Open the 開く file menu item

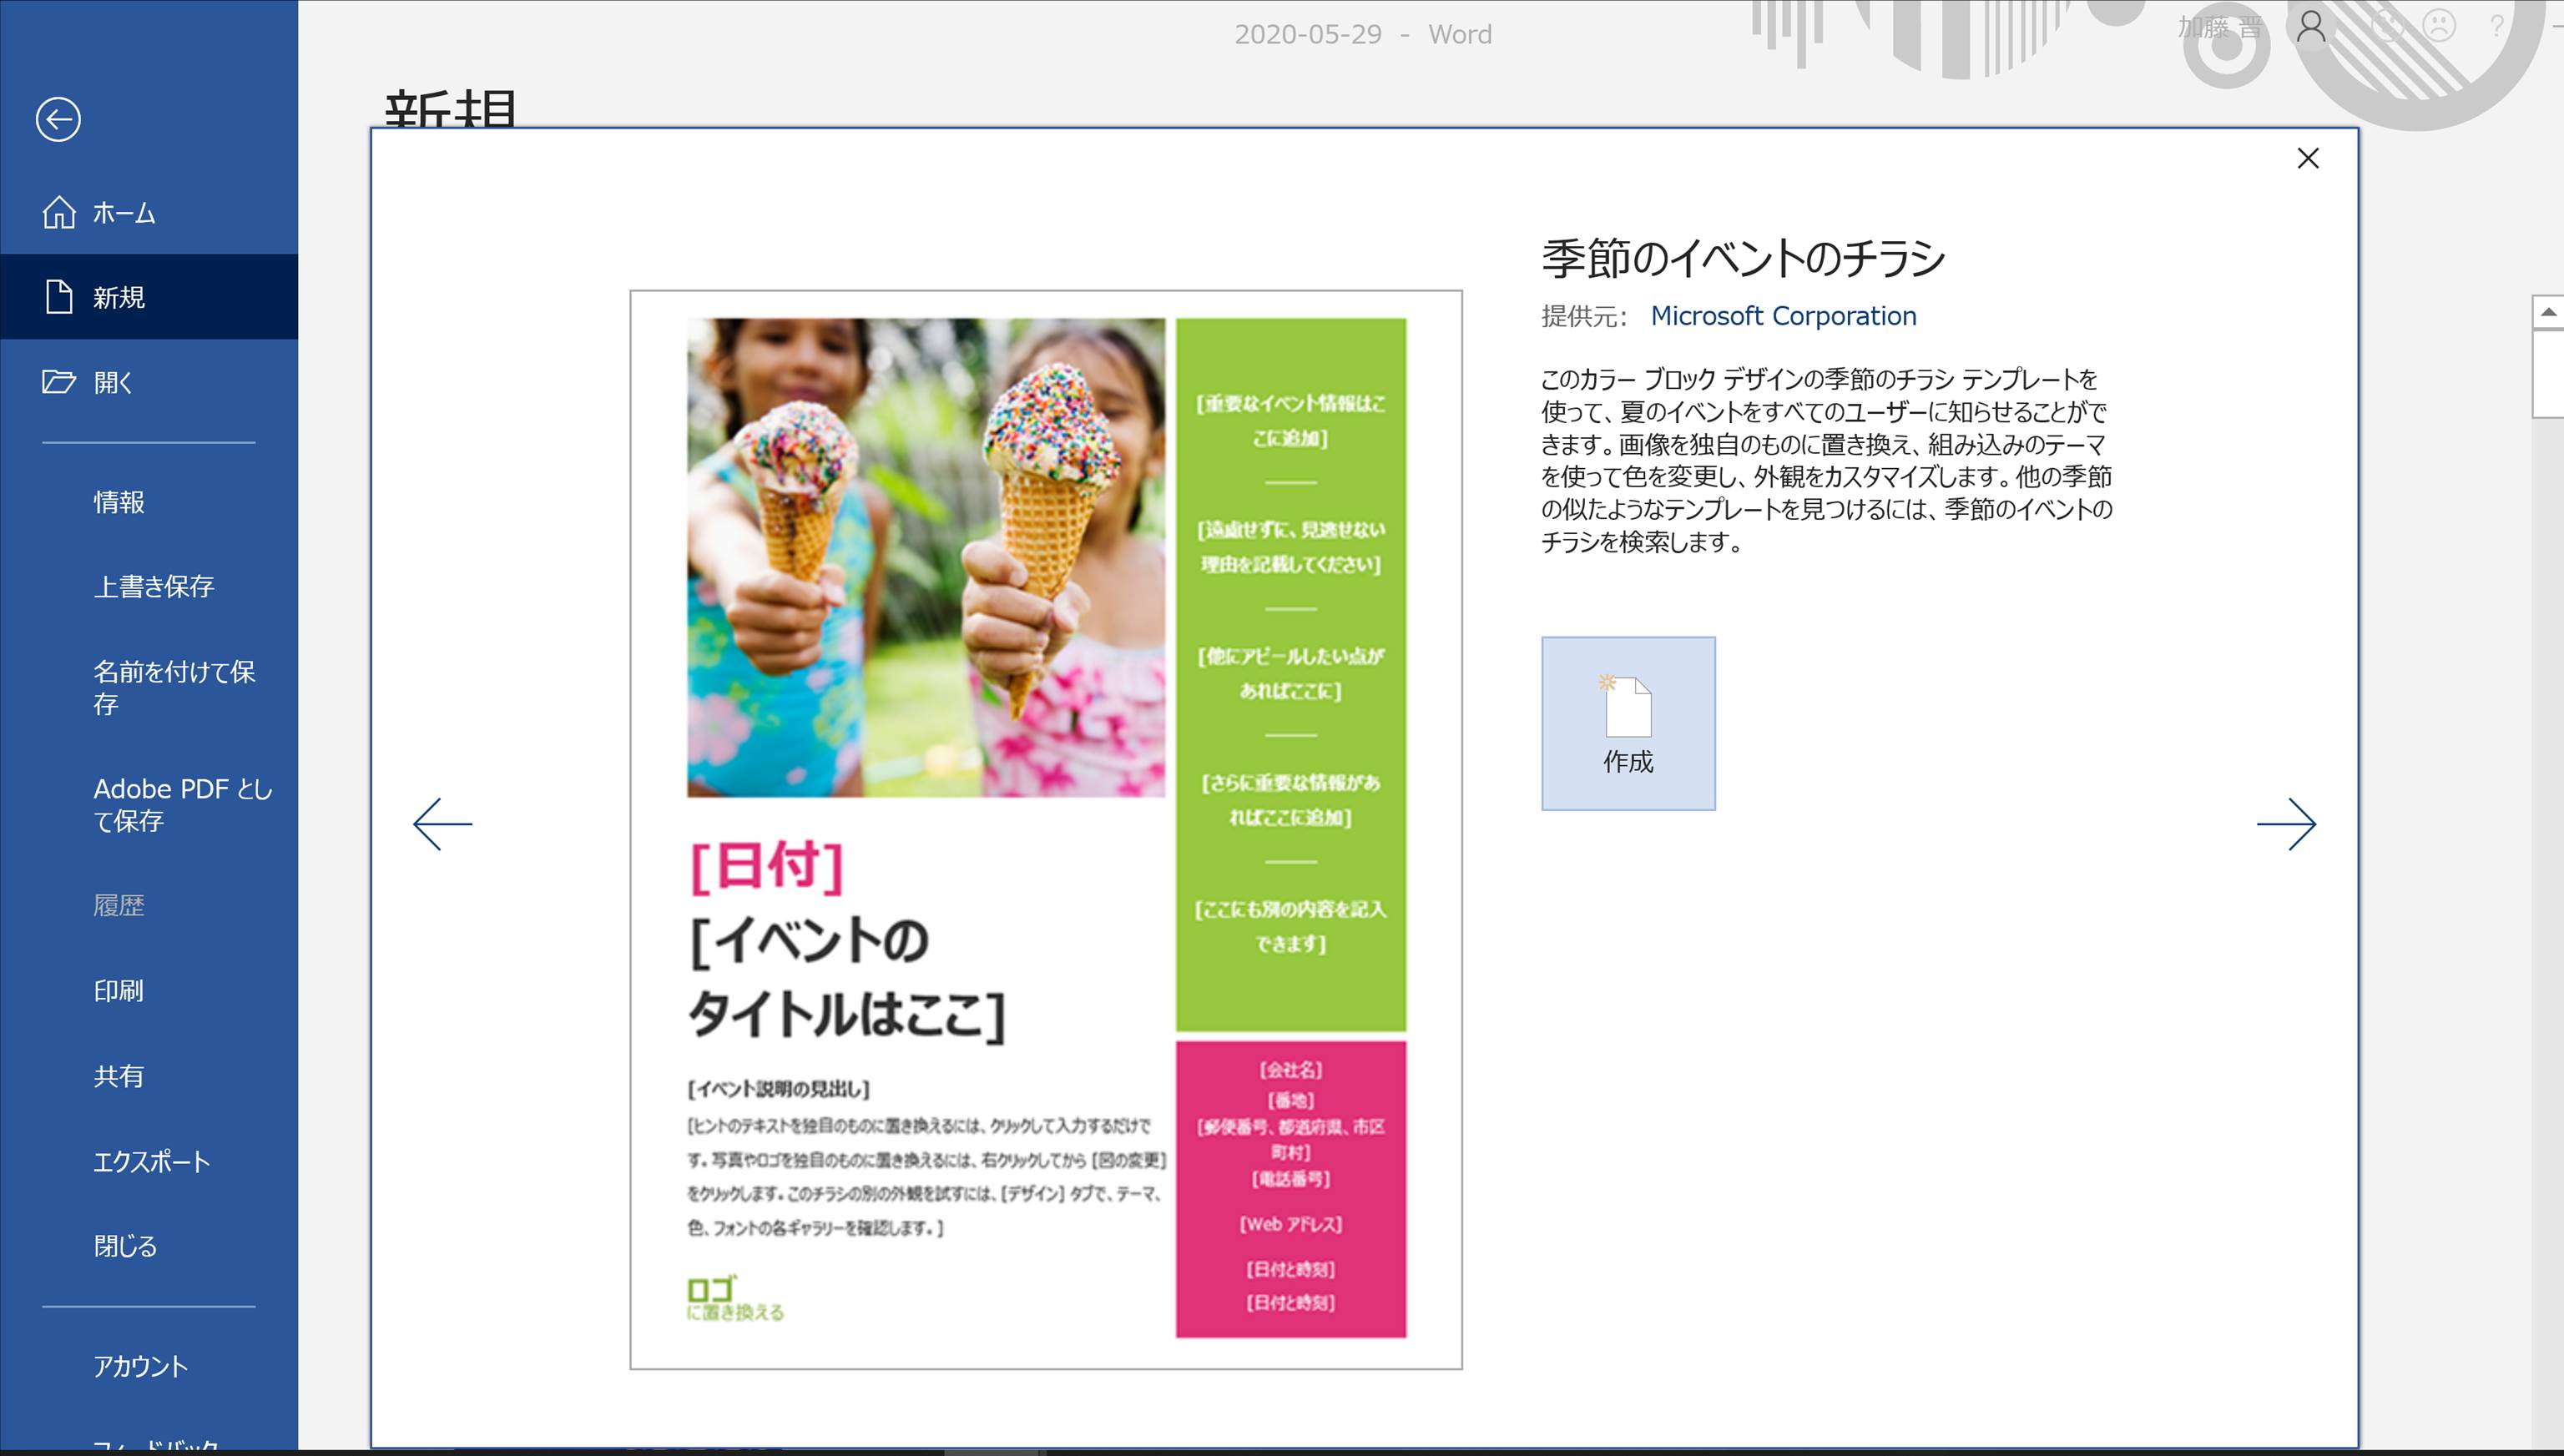tap(149, 382)
